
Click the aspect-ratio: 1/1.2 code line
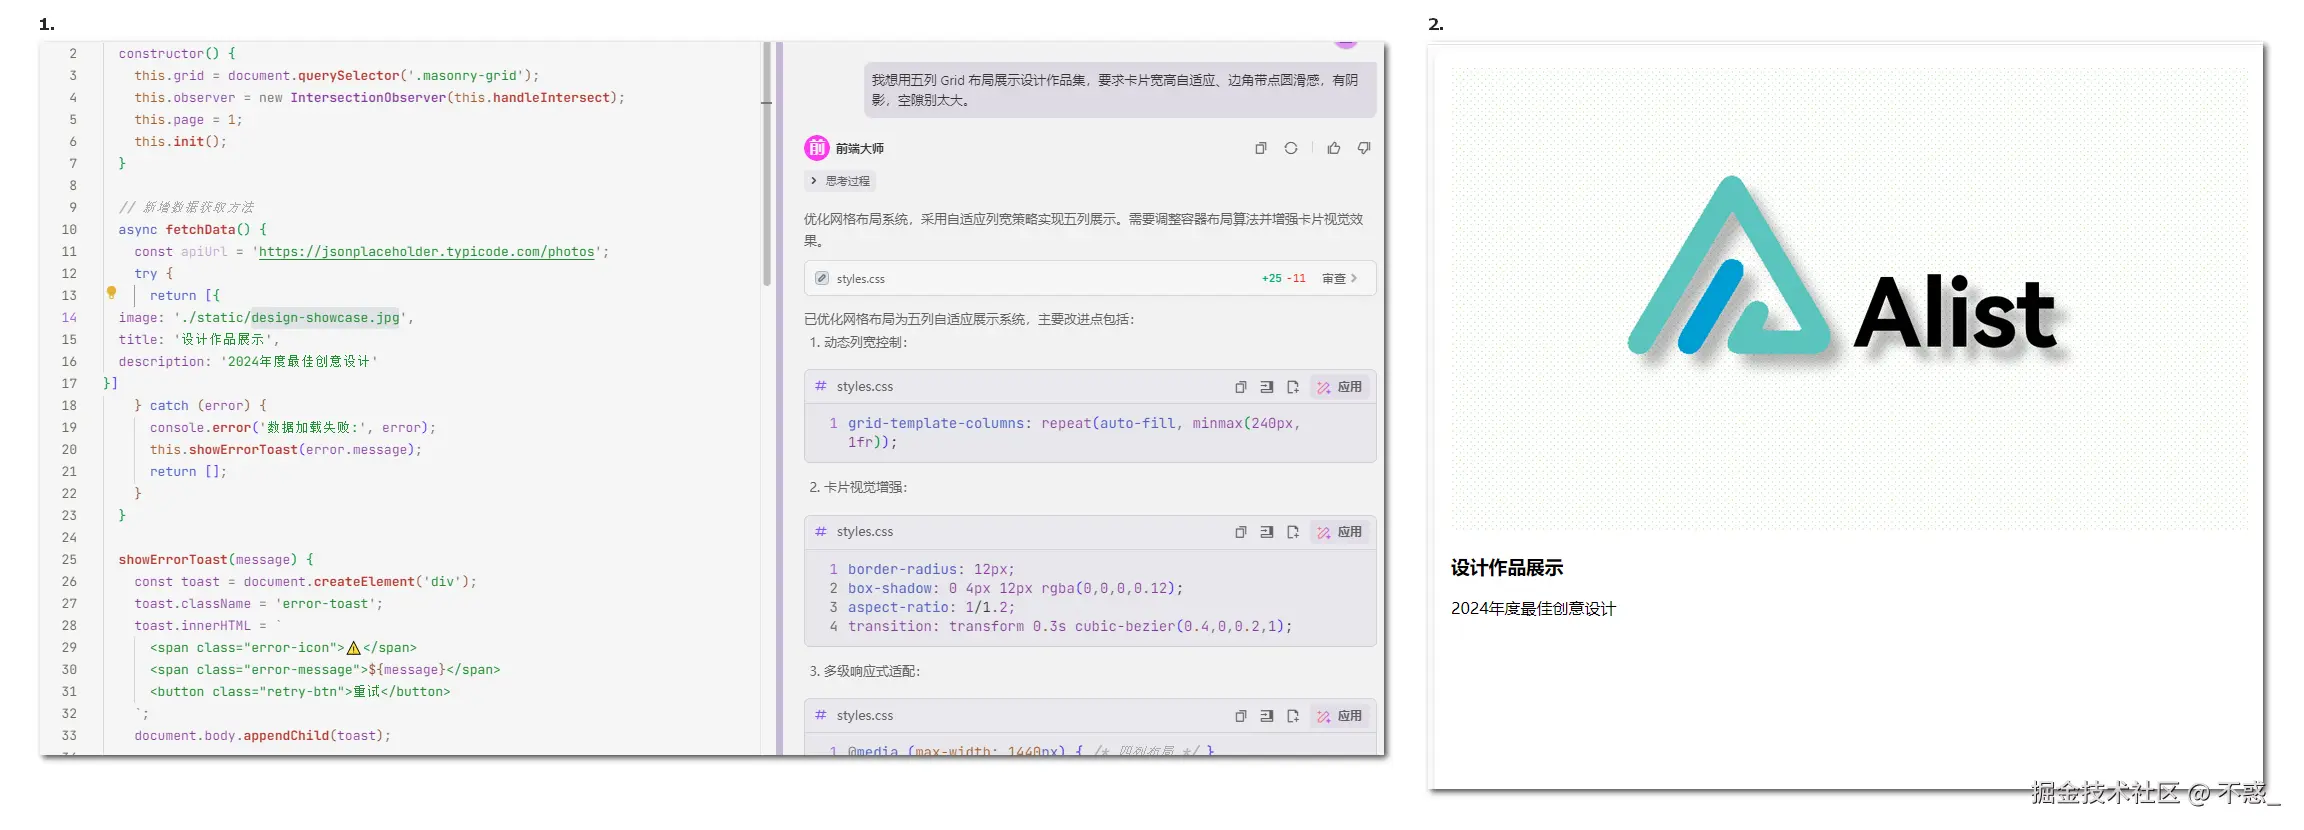931,607
